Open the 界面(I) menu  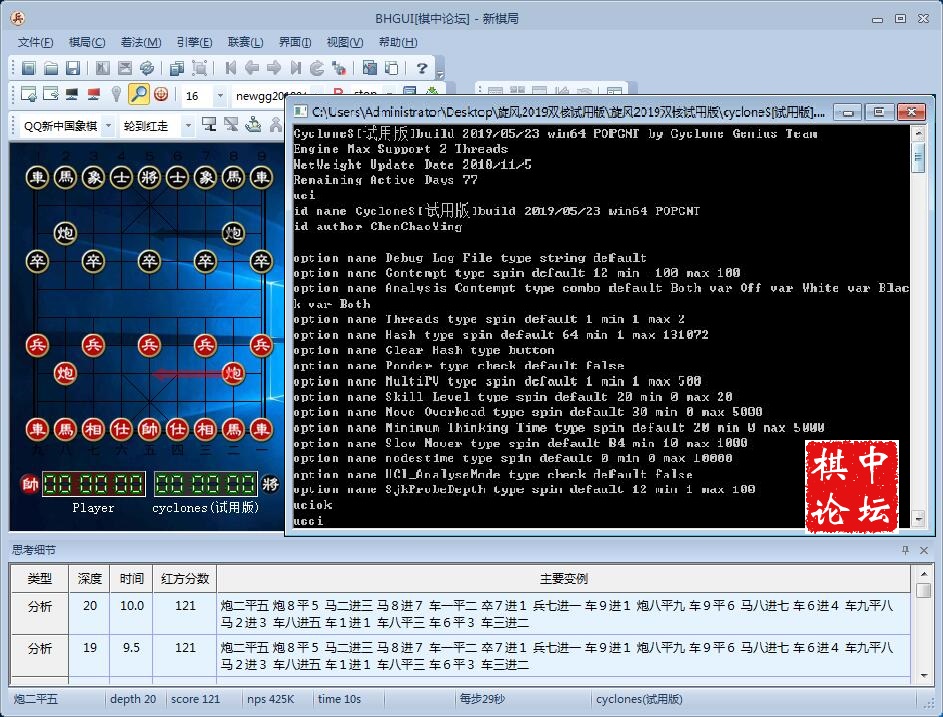click(295, 42)
